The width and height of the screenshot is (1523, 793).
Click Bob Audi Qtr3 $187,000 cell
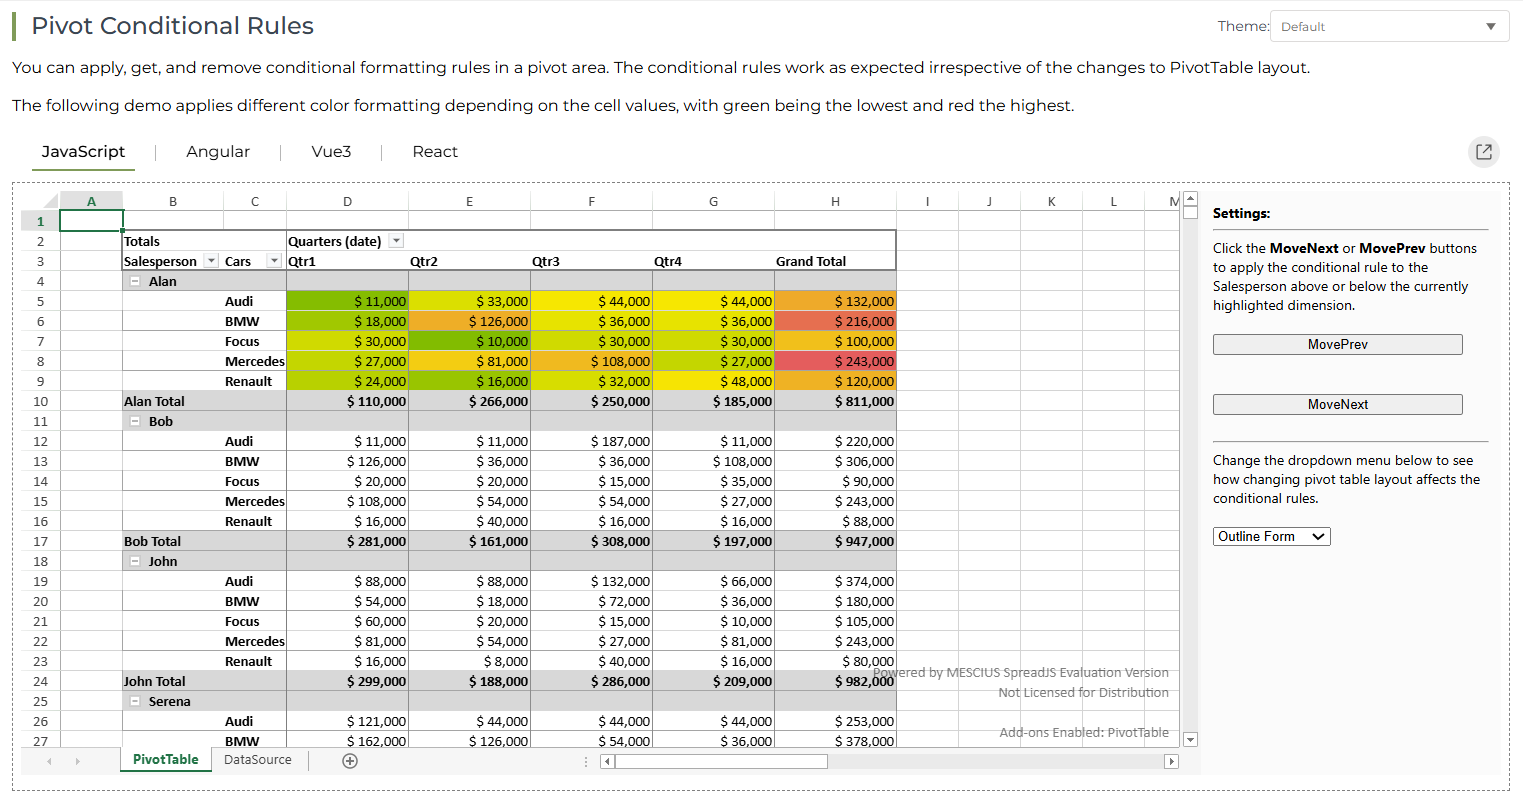591,441
